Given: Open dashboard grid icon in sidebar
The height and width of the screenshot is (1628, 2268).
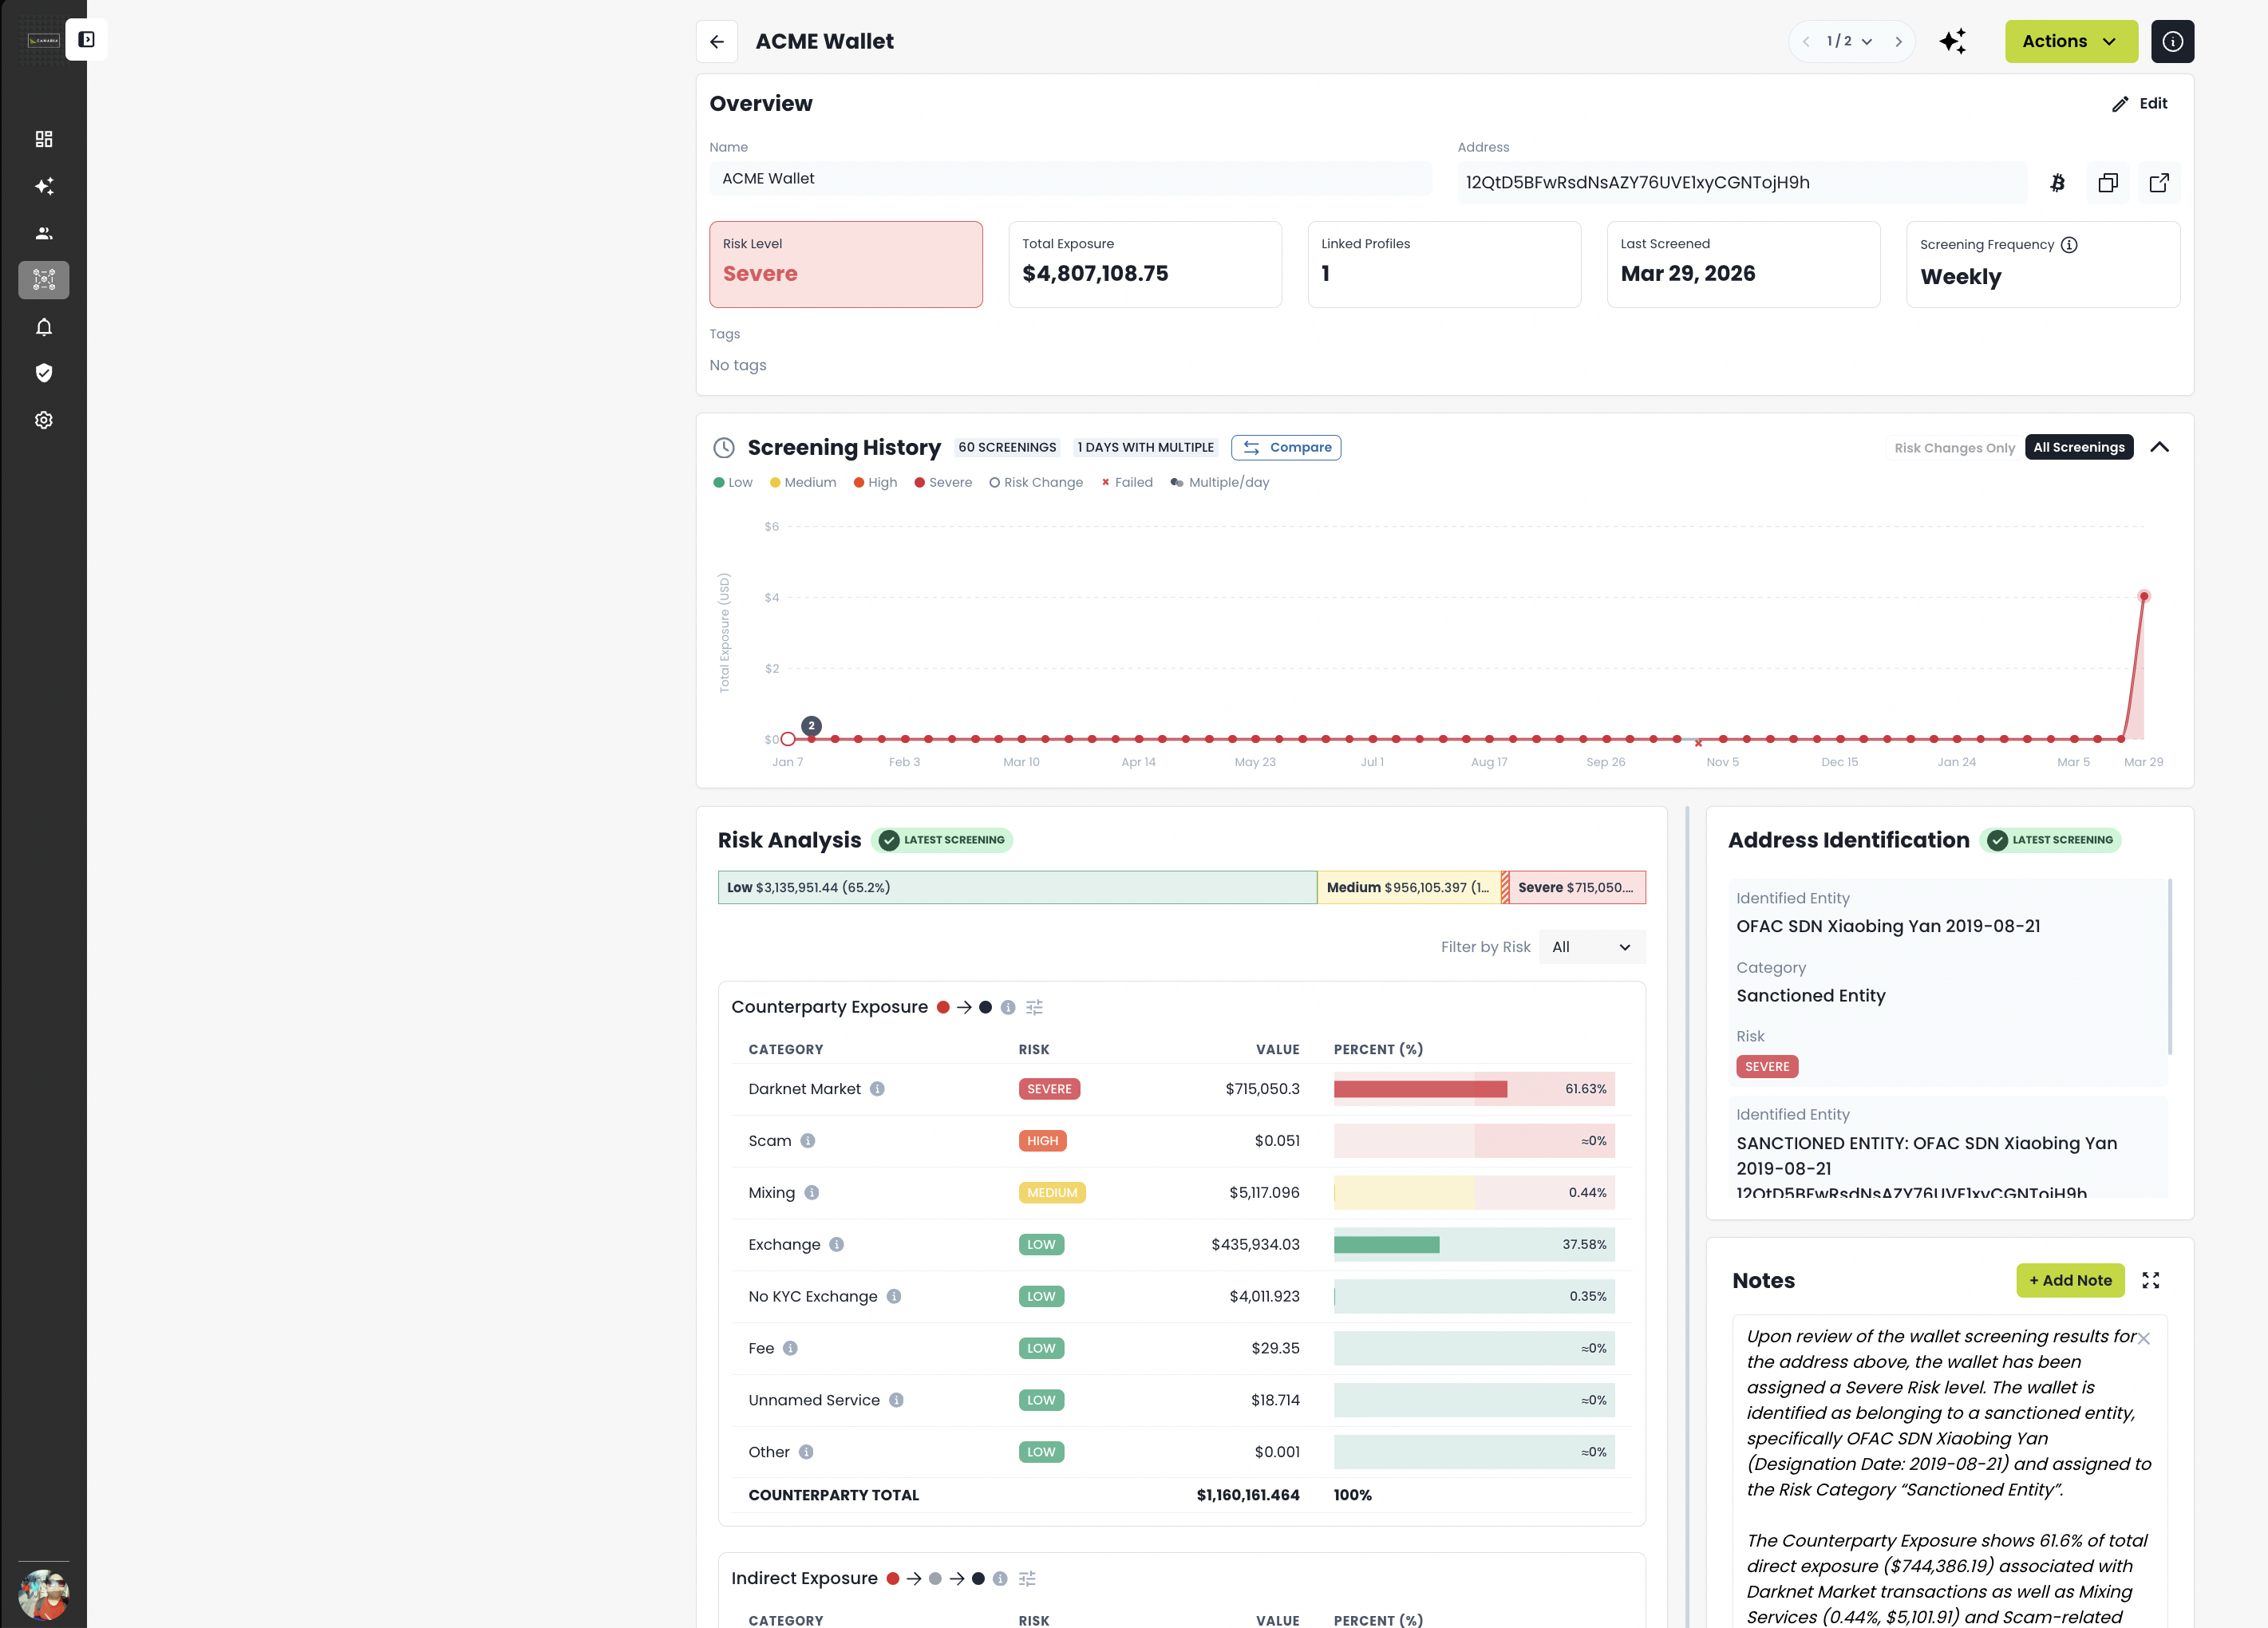Looking at the screenshot, I should click(x=44, y=139).
